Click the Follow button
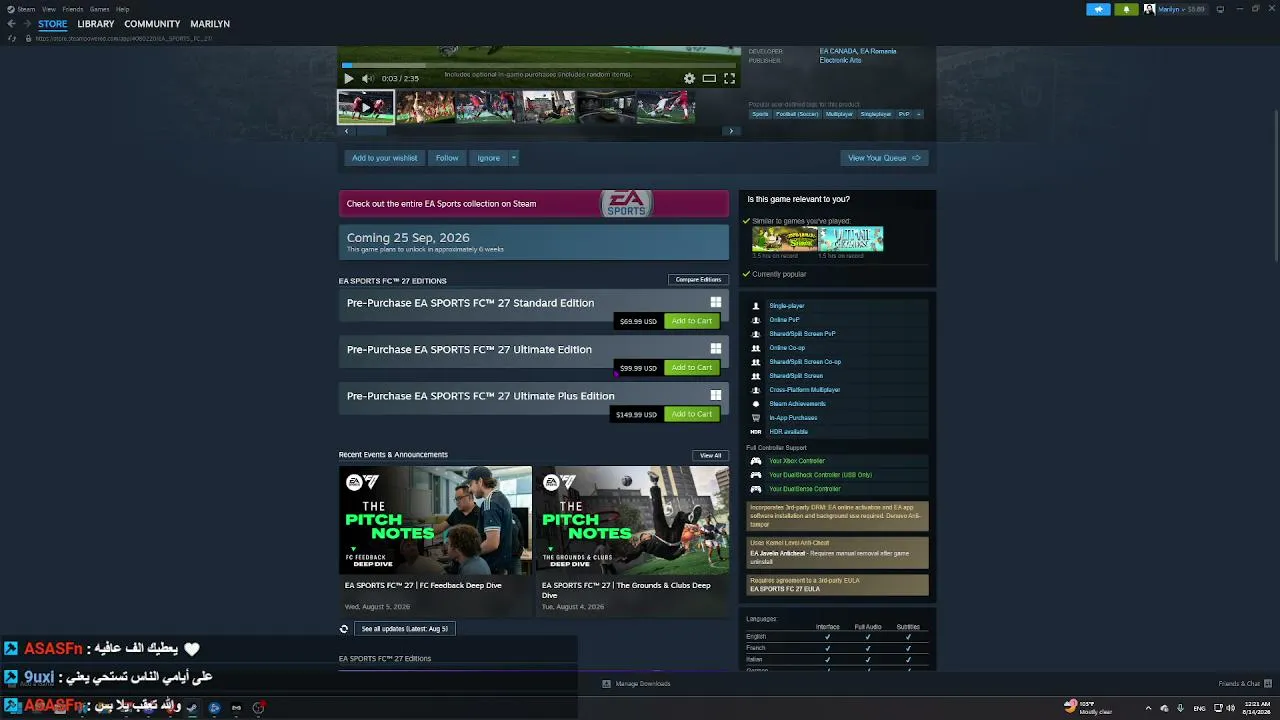The width and height of the screenshot is (1280, 720). click(x=447, y=158)
